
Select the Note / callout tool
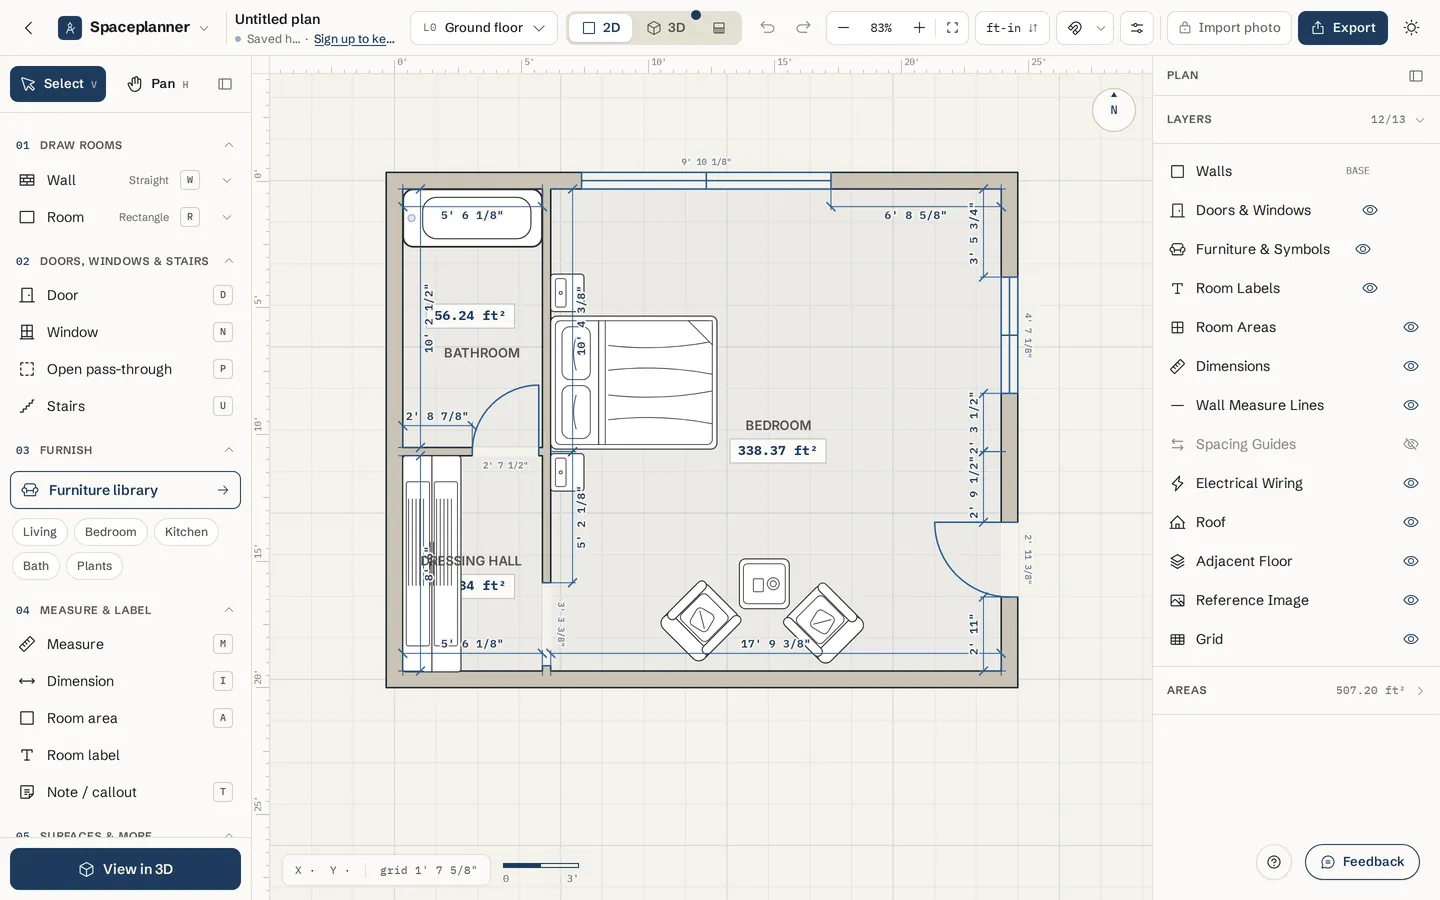(x=125, y=792)
